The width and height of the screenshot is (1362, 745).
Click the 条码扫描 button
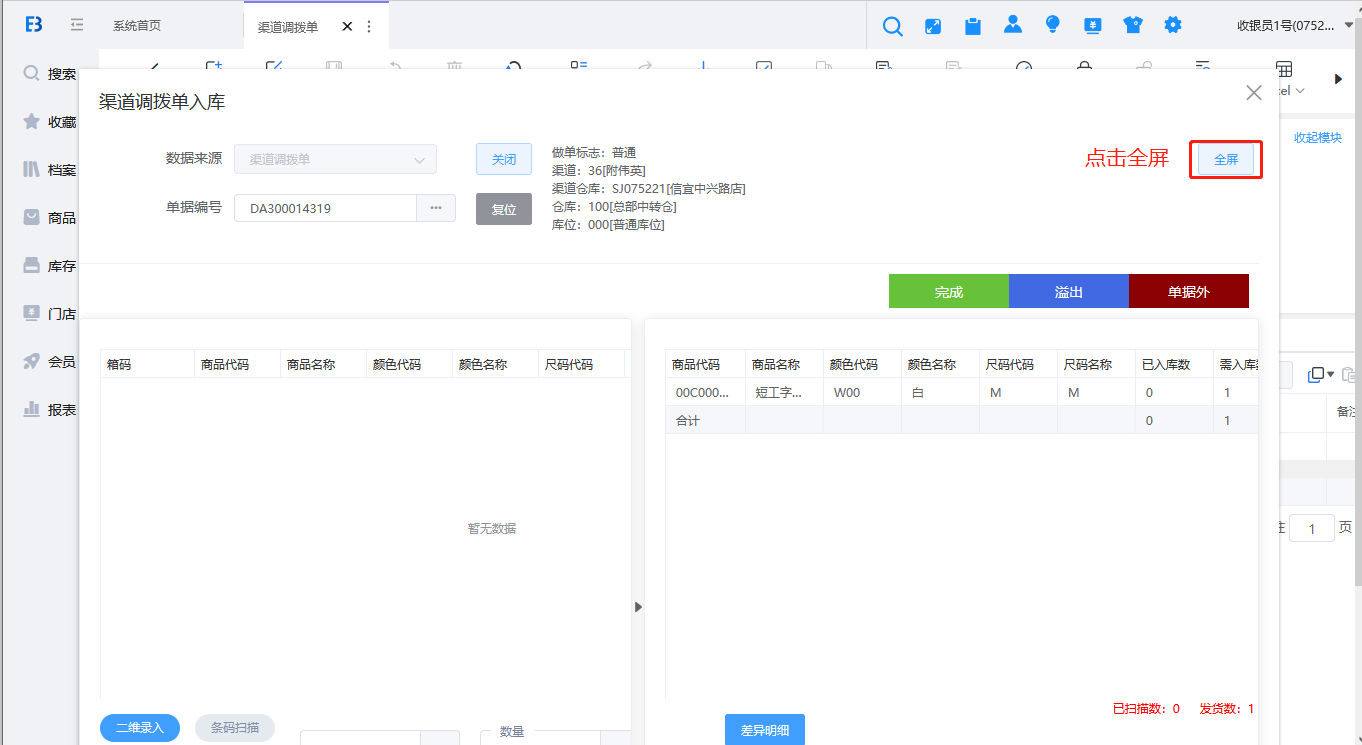(235, 728)
